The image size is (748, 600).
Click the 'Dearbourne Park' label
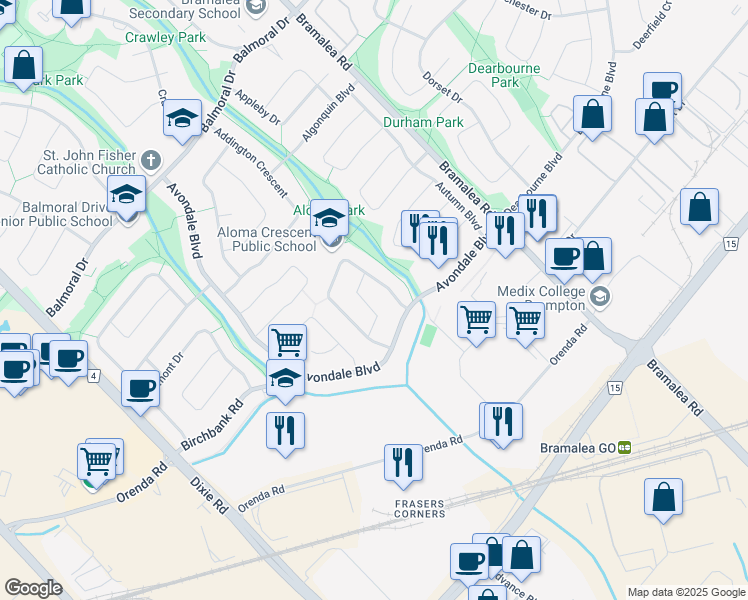tap(505, 75)
